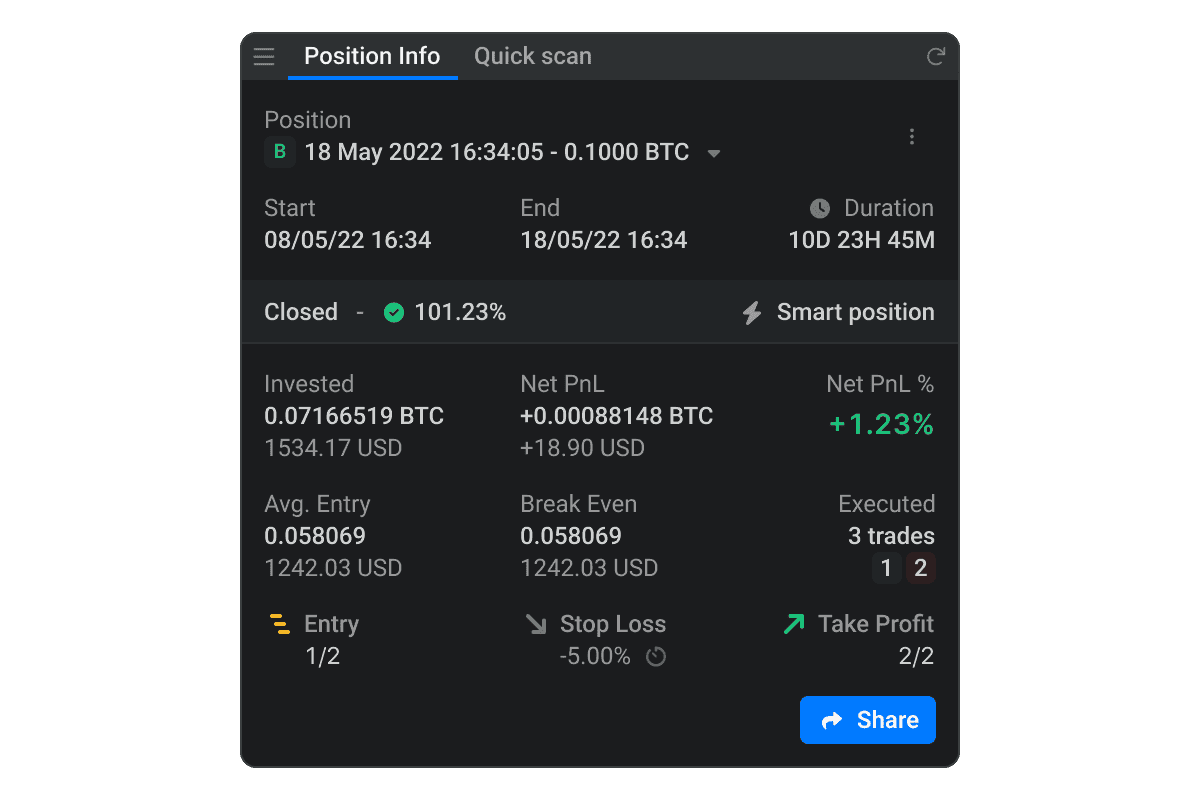1200x800 pixels.
Task: Click the +1.23% Net PnL value
Action: [881, 425]
